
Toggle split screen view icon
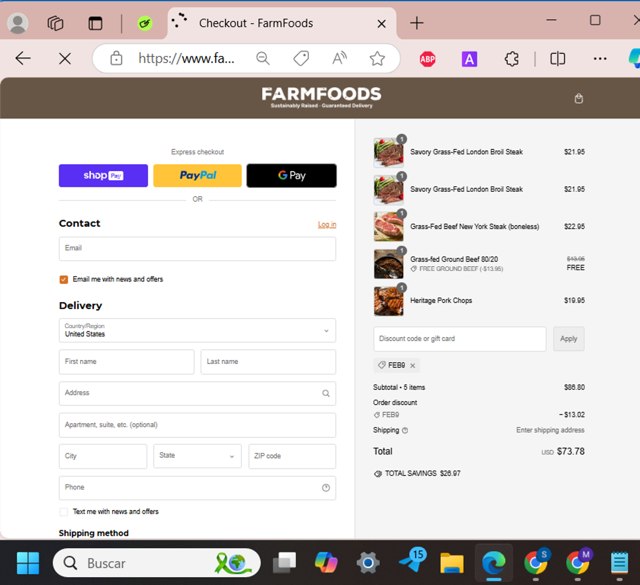click(558, 59)
